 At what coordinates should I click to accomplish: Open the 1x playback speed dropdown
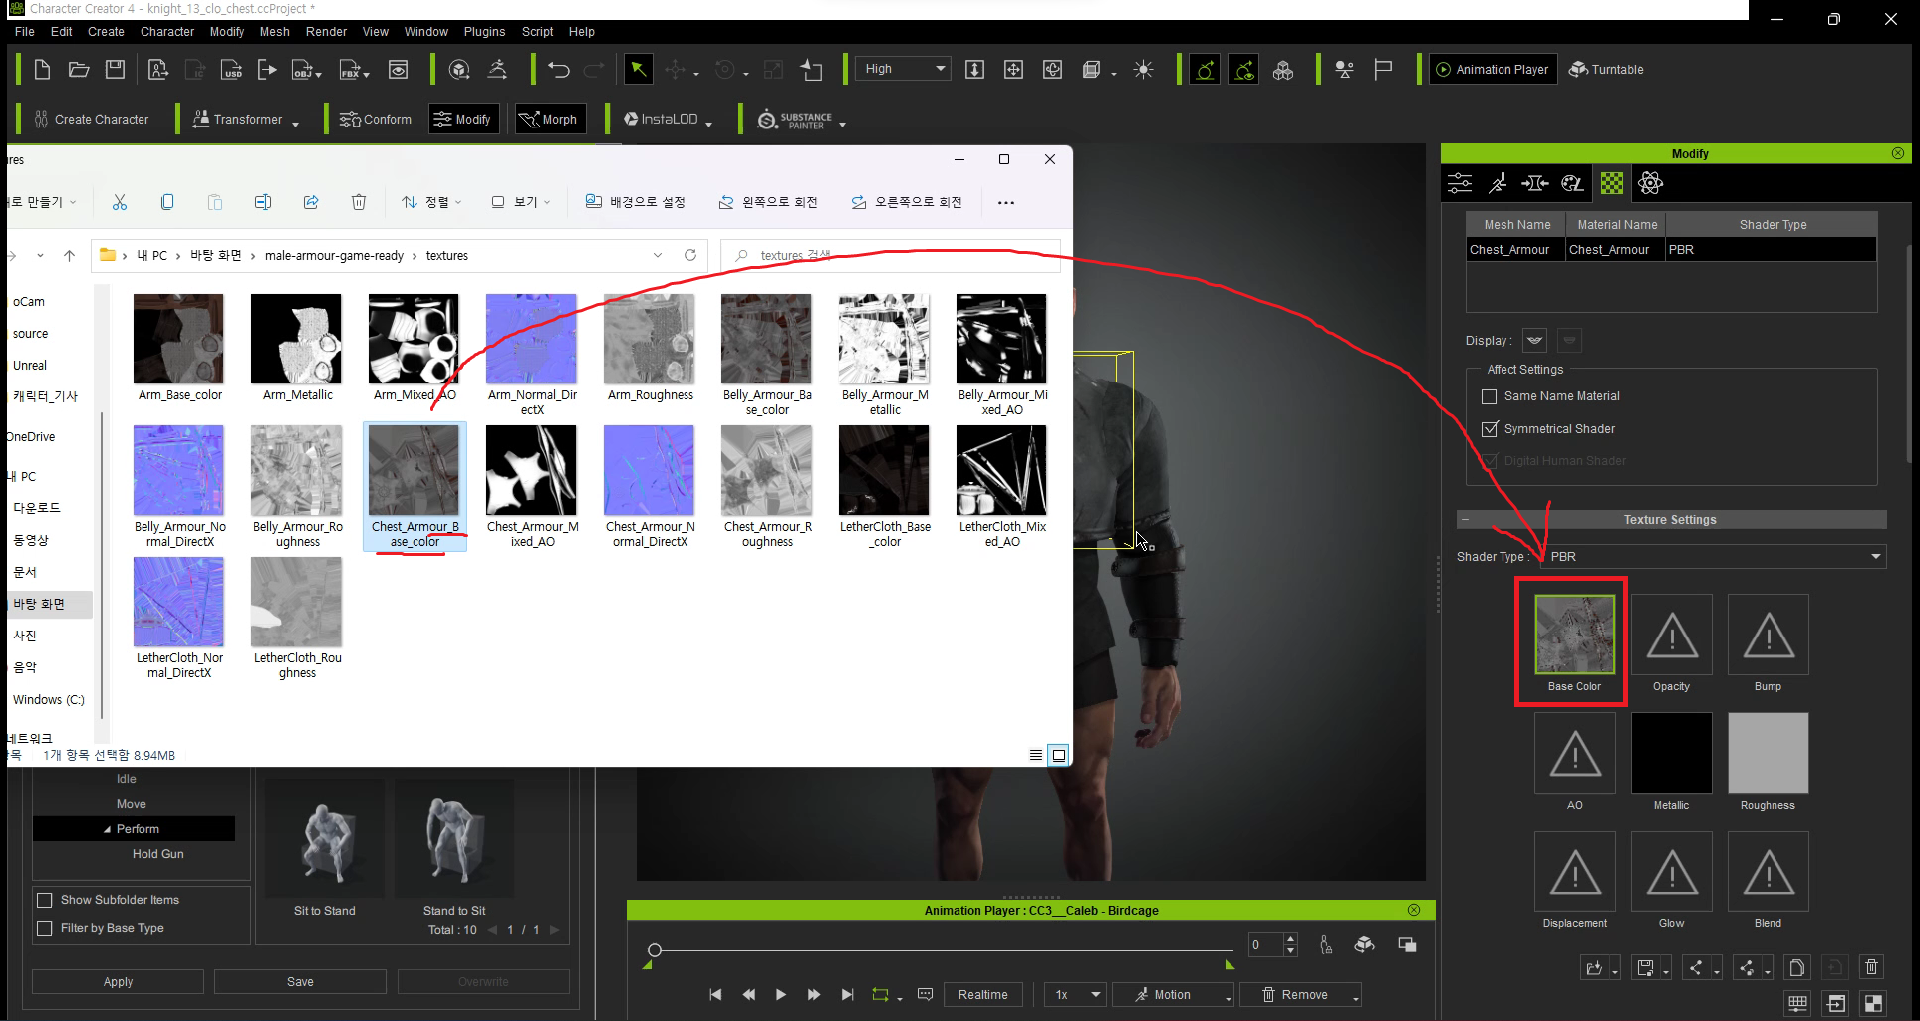(x=1075, y=995)
